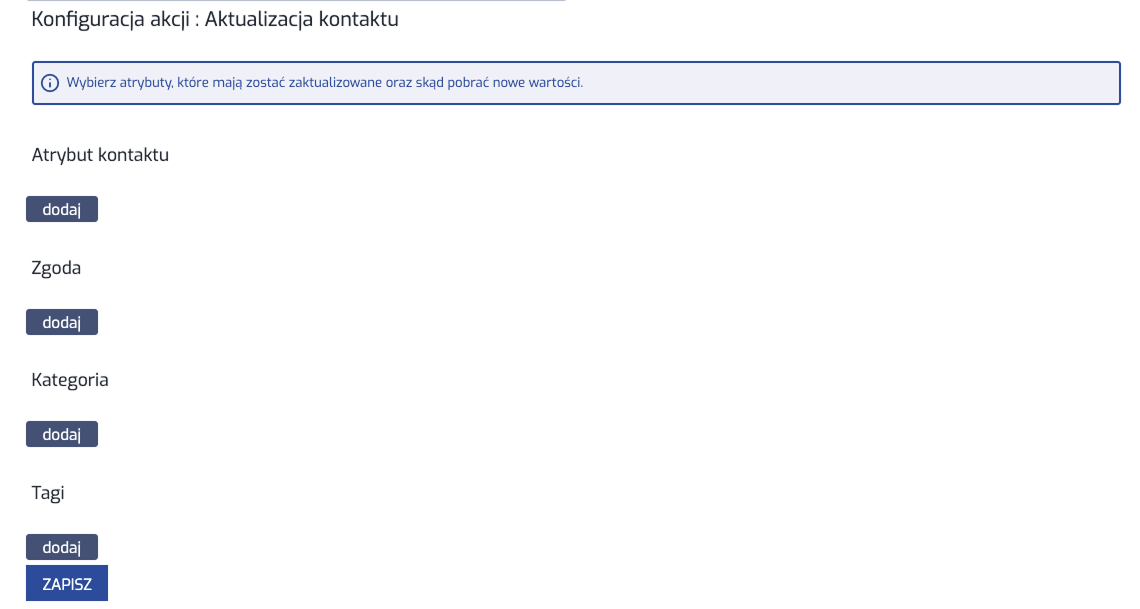Click the gray divider line above the title
The image size is (1140, 609).
coord(300,1)
